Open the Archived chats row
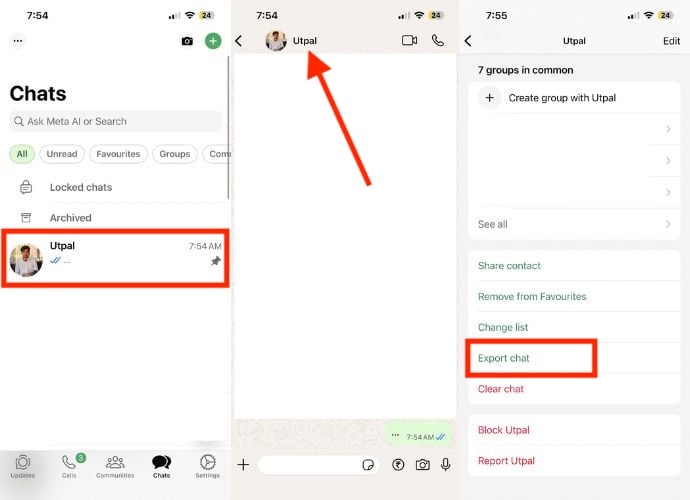 click(x=115, y=217)
